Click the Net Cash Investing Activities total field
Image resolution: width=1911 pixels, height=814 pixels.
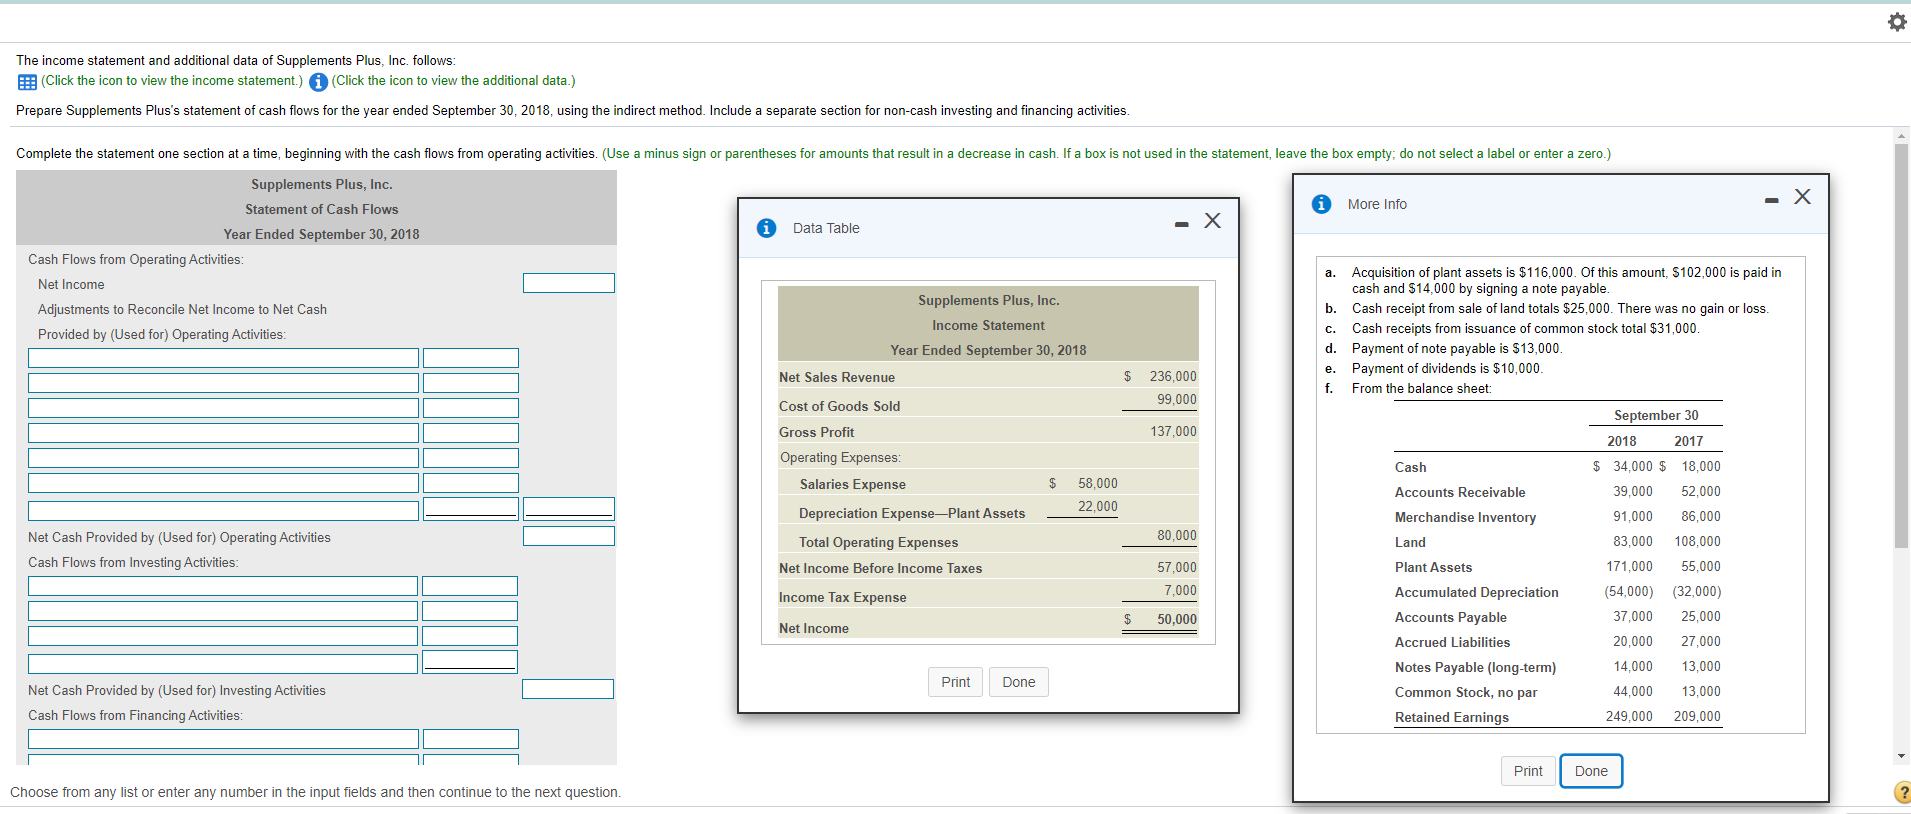click(568, 689)
